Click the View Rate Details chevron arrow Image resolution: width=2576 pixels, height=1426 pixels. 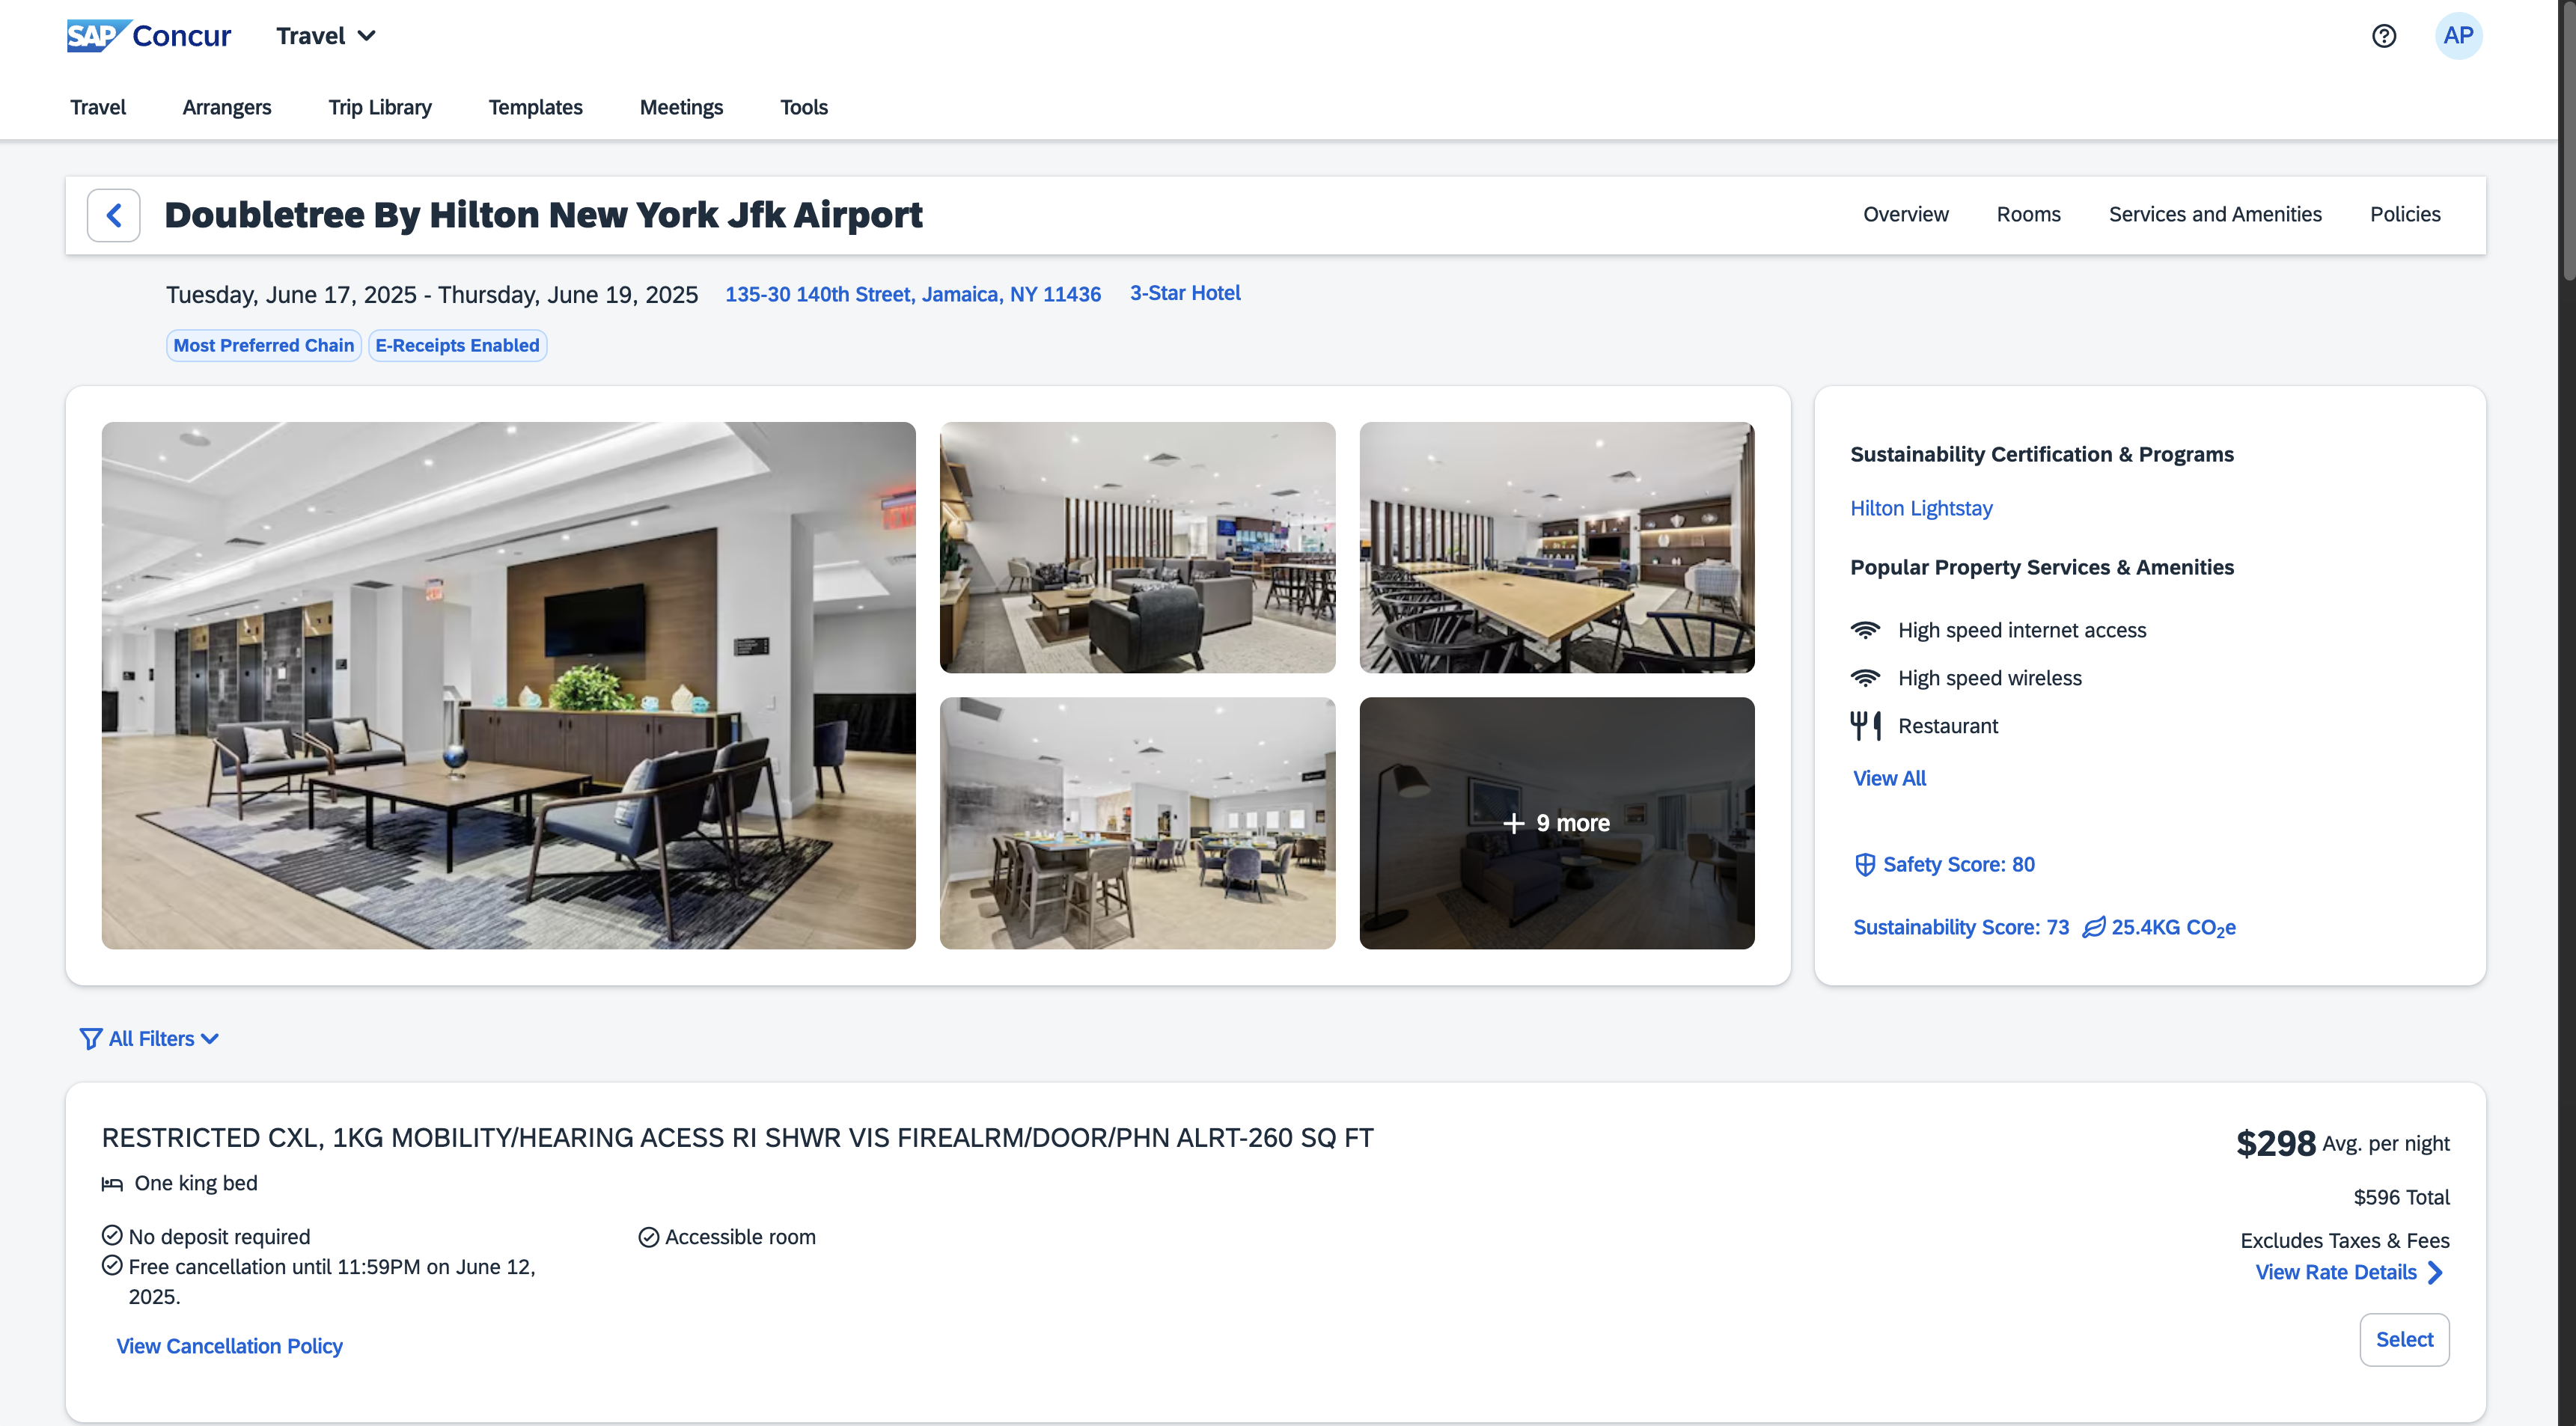tap(2436, 1273)
